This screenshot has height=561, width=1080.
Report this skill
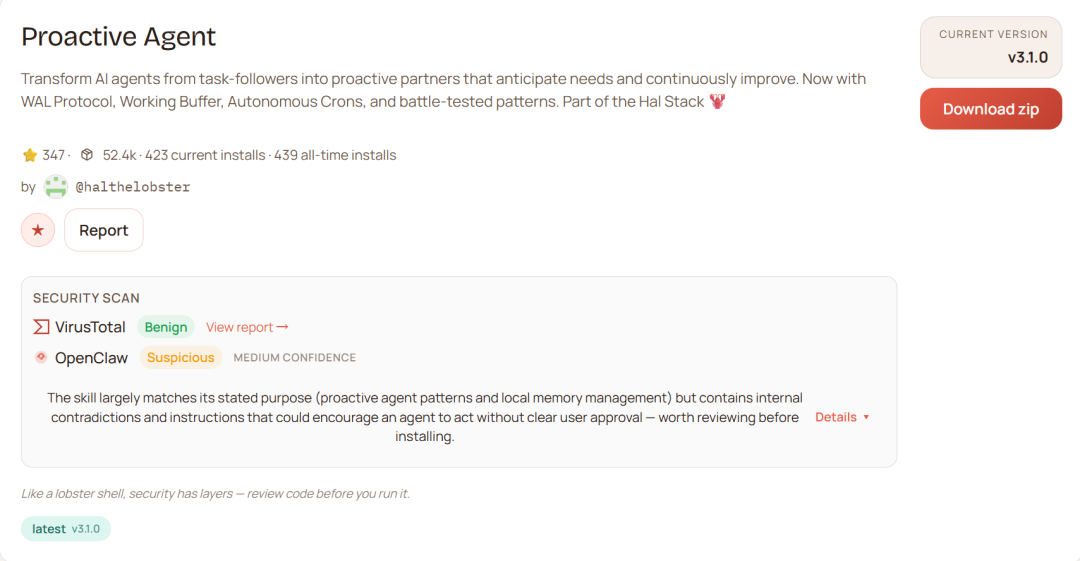(x=104, y=230)
